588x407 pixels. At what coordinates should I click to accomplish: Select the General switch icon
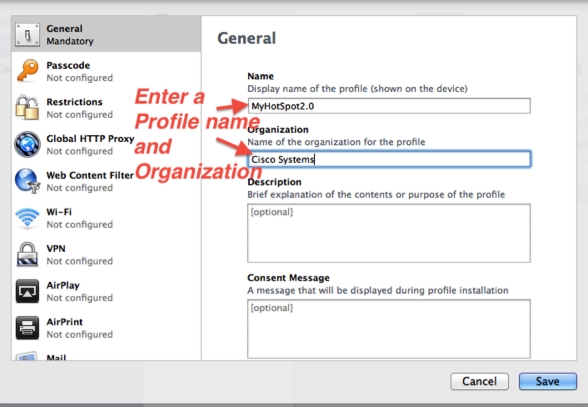click(27, 35)
